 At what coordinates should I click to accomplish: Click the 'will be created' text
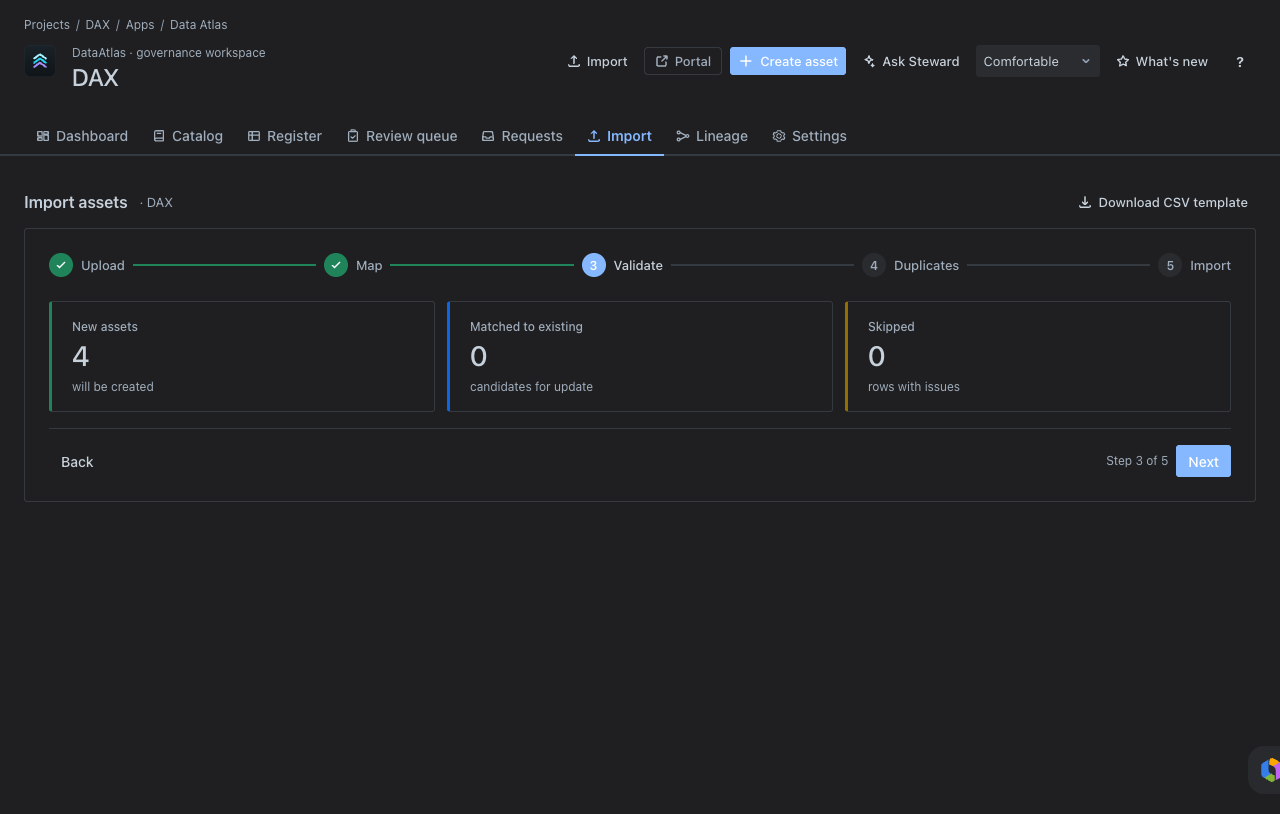113,387
